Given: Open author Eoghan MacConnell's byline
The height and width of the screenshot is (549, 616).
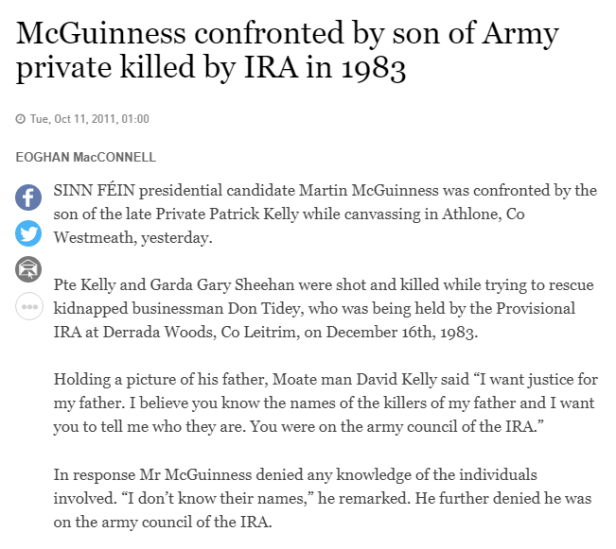Looking at the screenshot, I should pos(87,156).
